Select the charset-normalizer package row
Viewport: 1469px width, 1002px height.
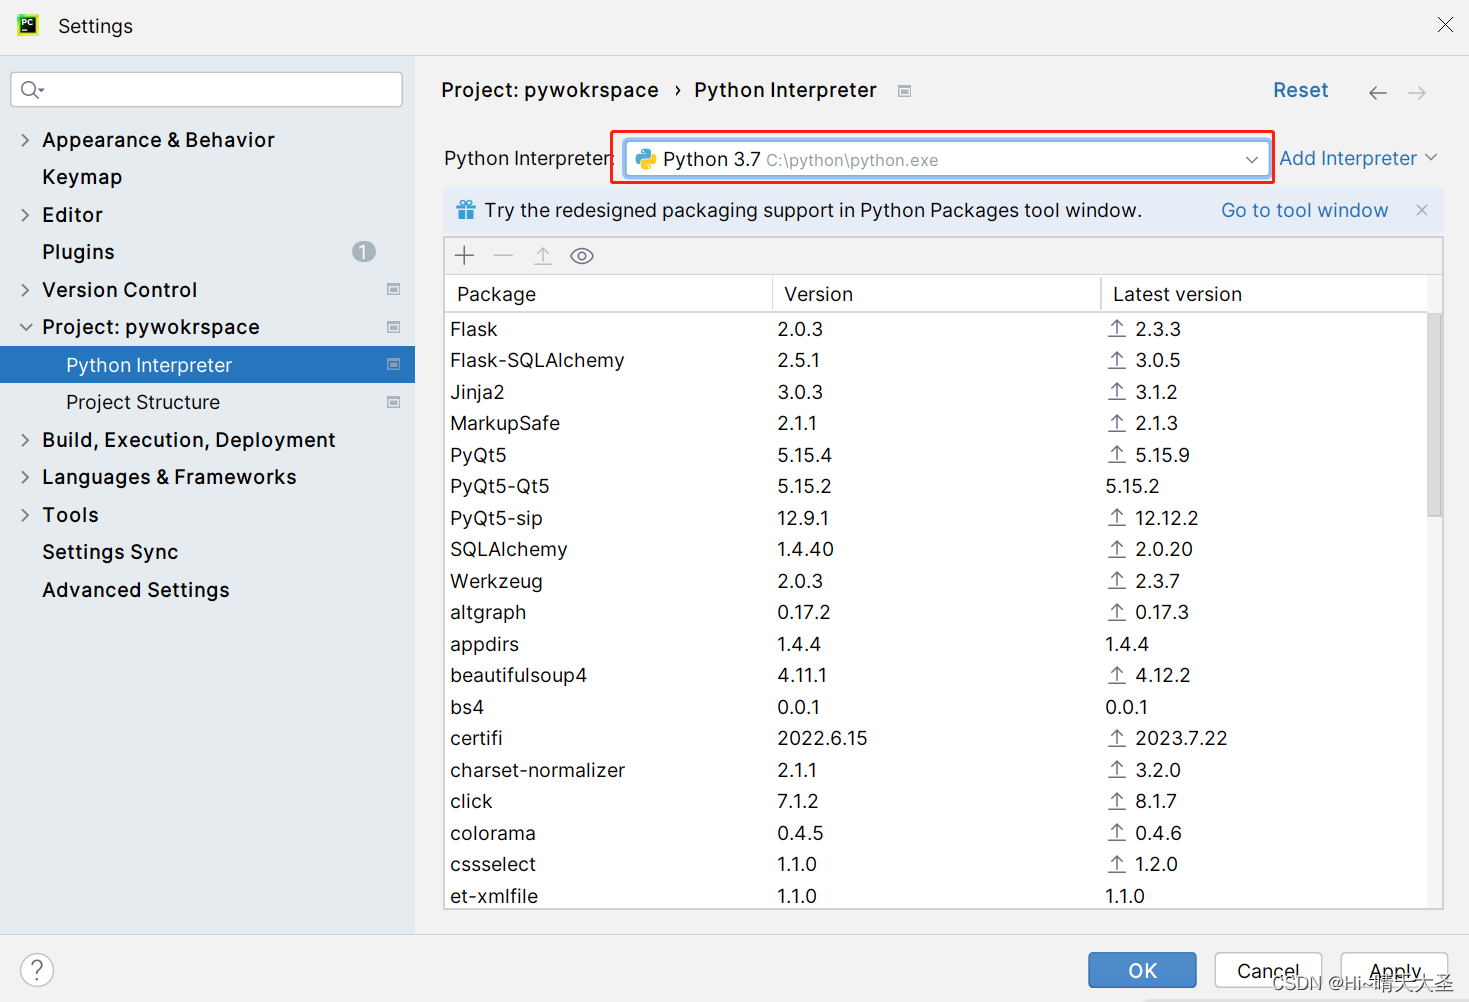coord(935,770)
